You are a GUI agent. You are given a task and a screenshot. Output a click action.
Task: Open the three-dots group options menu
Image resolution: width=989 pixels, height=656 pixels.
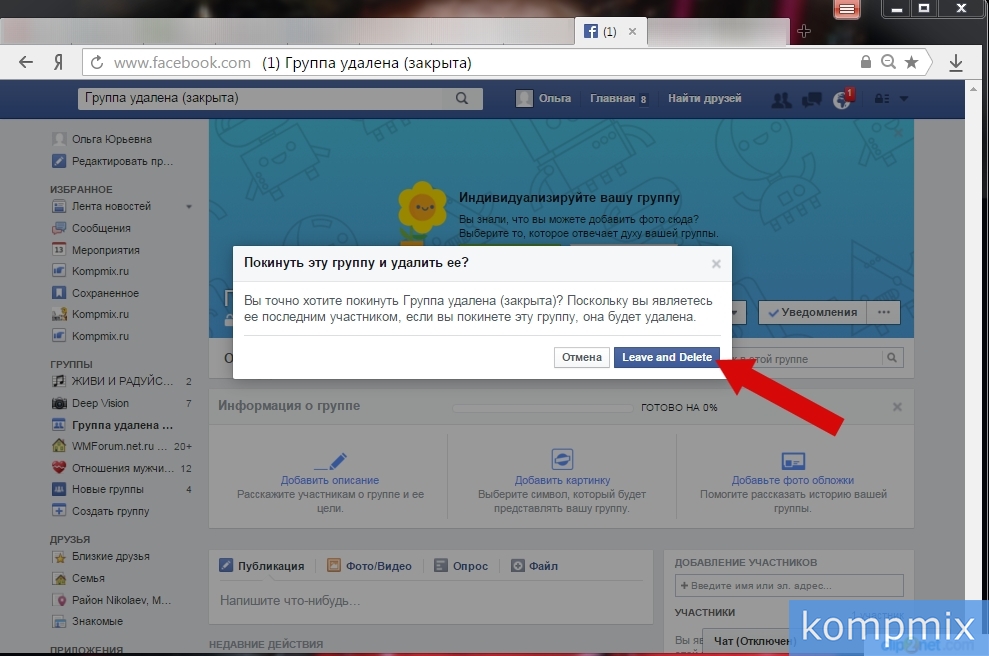click(882, 312)
